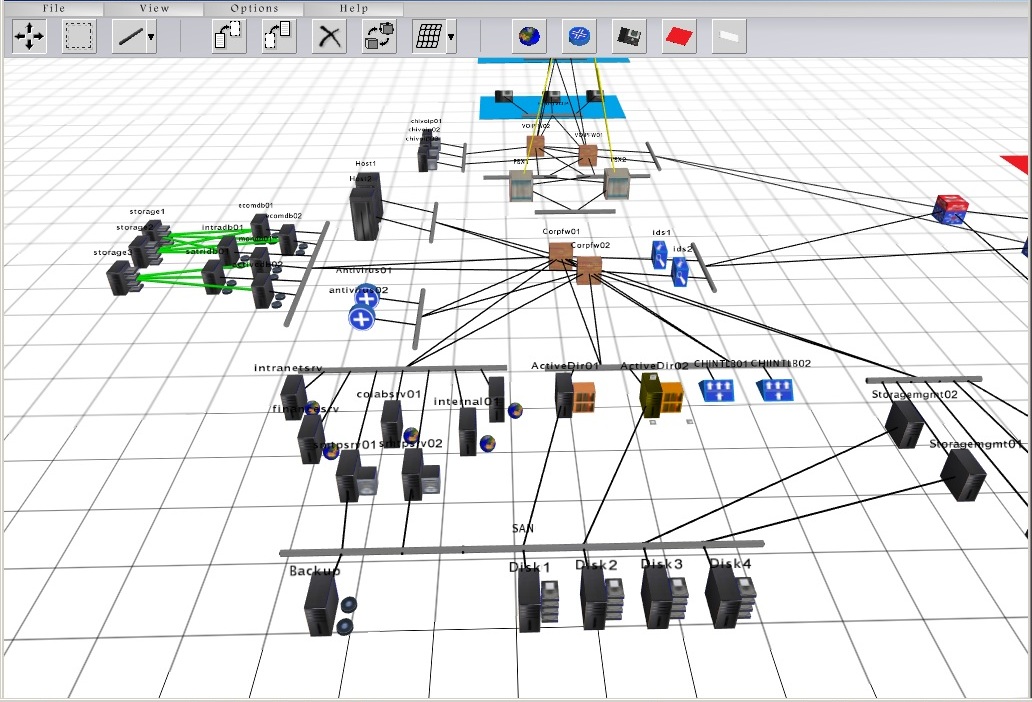Viewport: 1032px width, 702px height.
Task: Select the antivirus02 plus-sign node
Action: (361, 319)
